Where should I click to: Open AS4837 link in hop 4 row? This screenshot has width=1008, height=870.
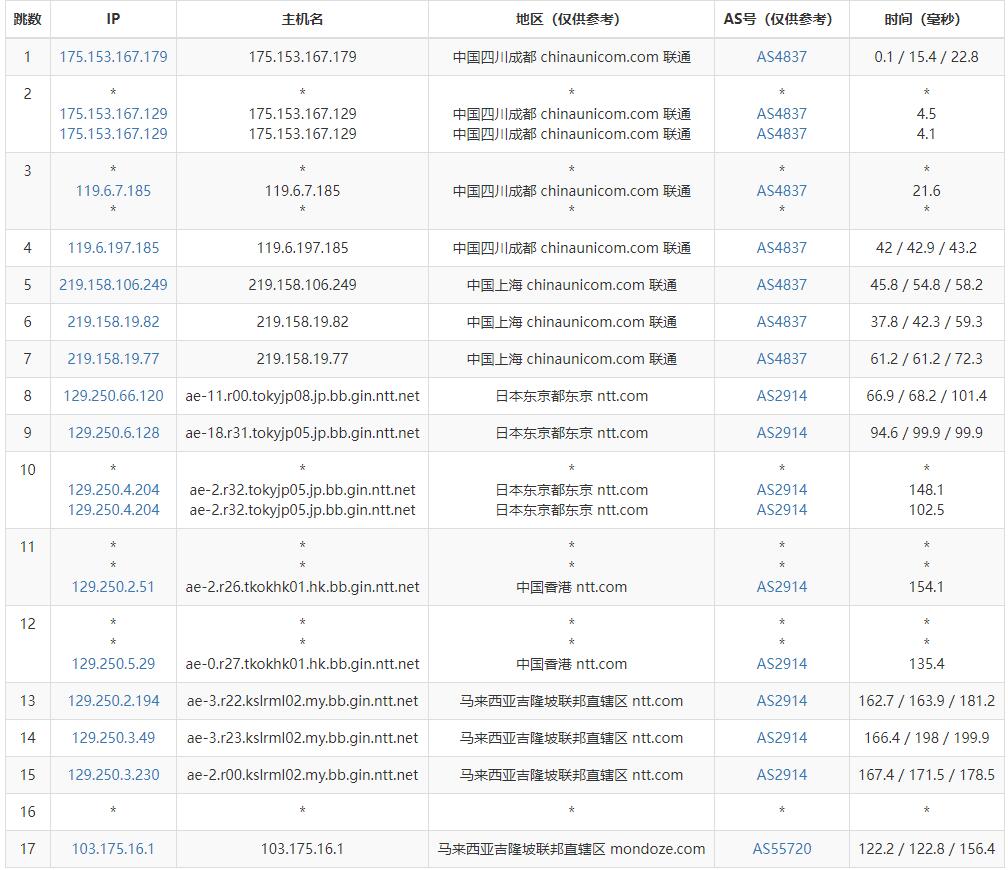(x=782, y=248)
